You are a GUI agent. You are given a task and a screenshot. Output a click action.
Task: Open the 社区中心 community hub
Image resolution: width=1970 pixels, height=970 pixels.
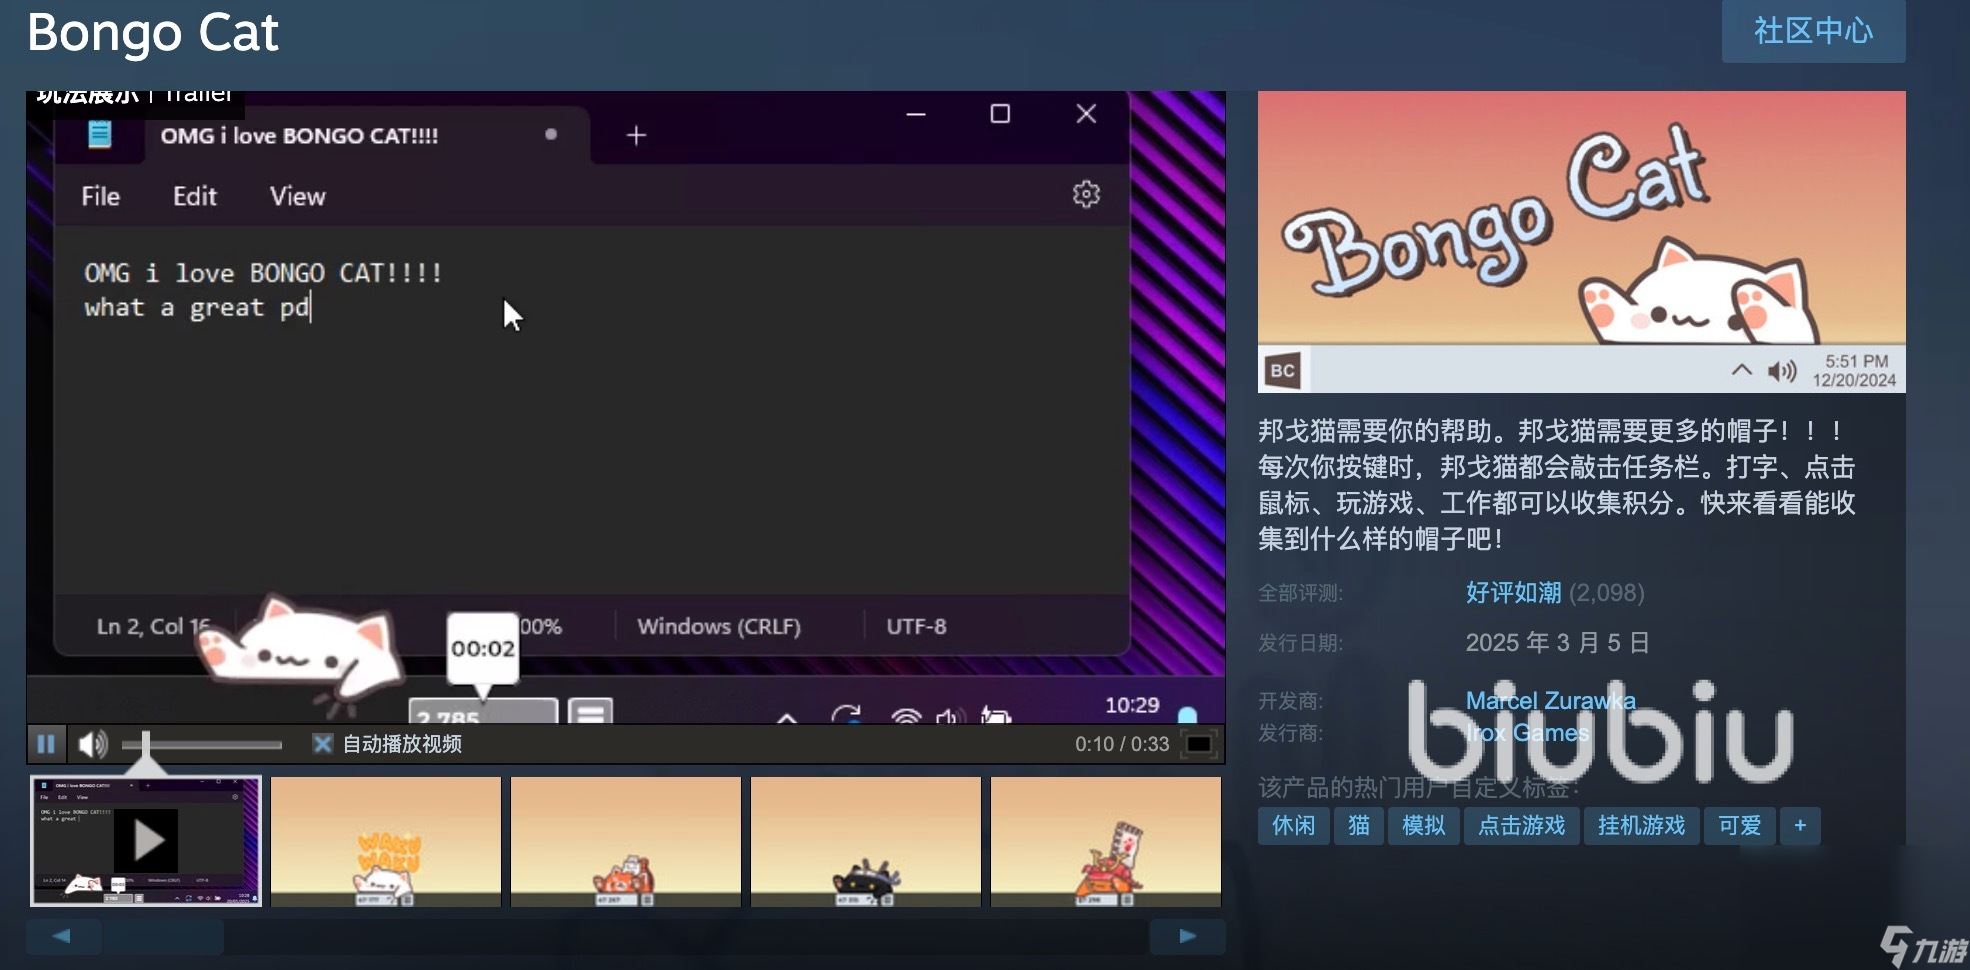point(1813,31)
